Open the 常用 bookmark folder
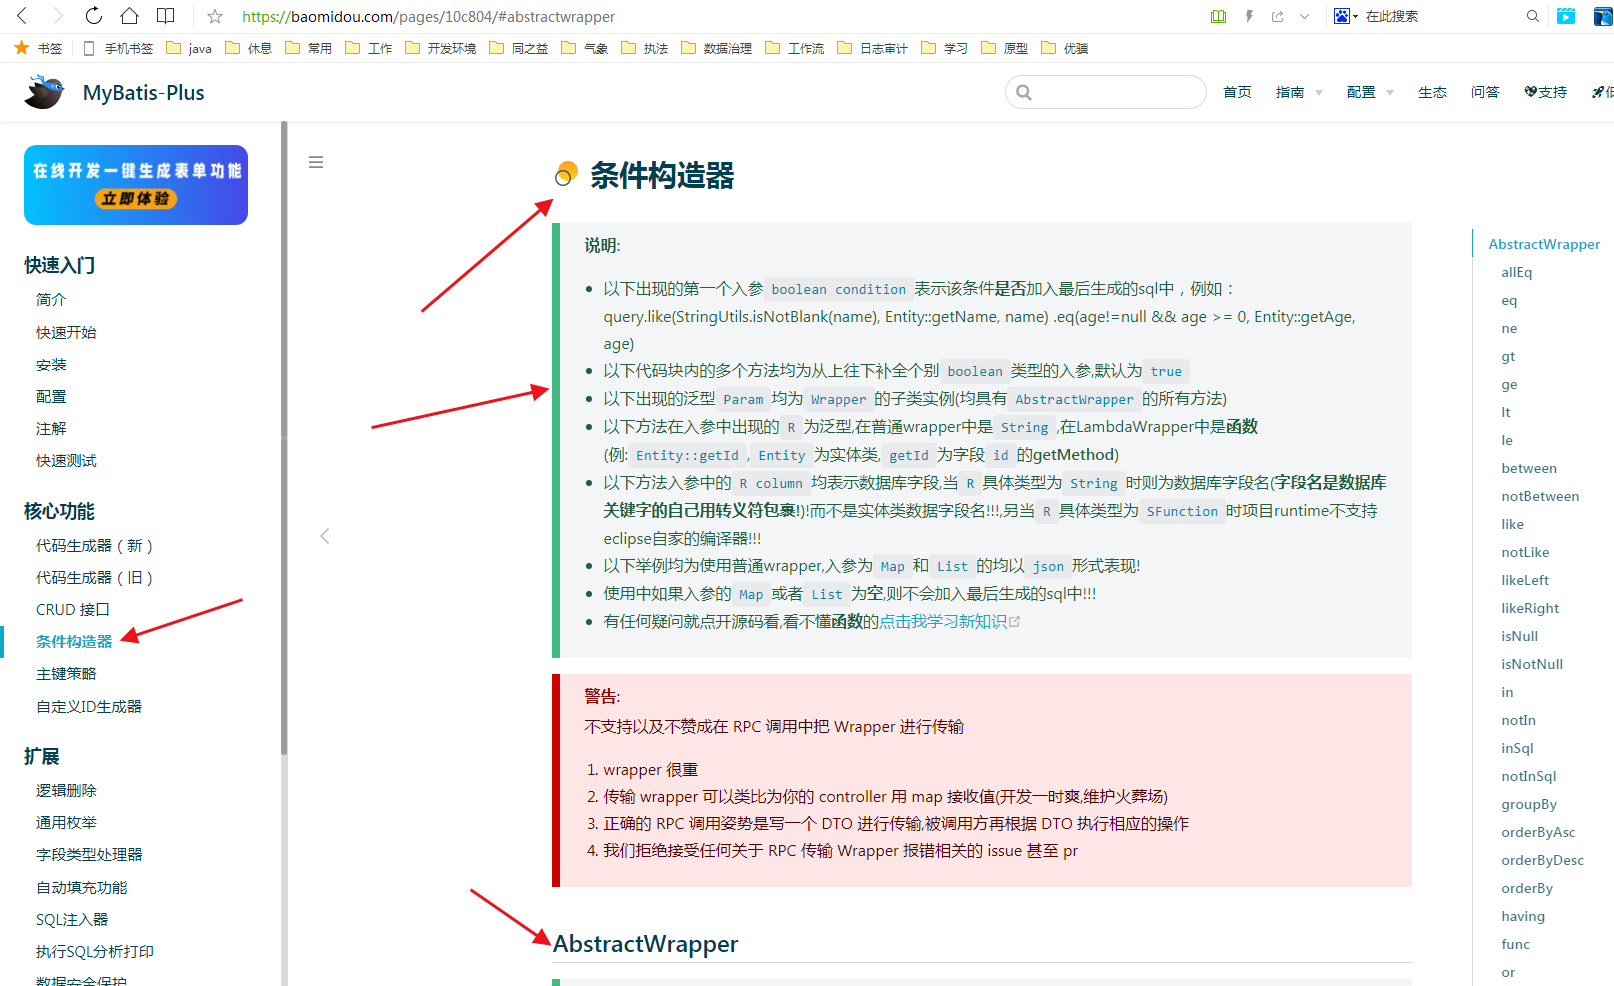The height and width of the screenshot is (986, 1614). coord(309,48)
